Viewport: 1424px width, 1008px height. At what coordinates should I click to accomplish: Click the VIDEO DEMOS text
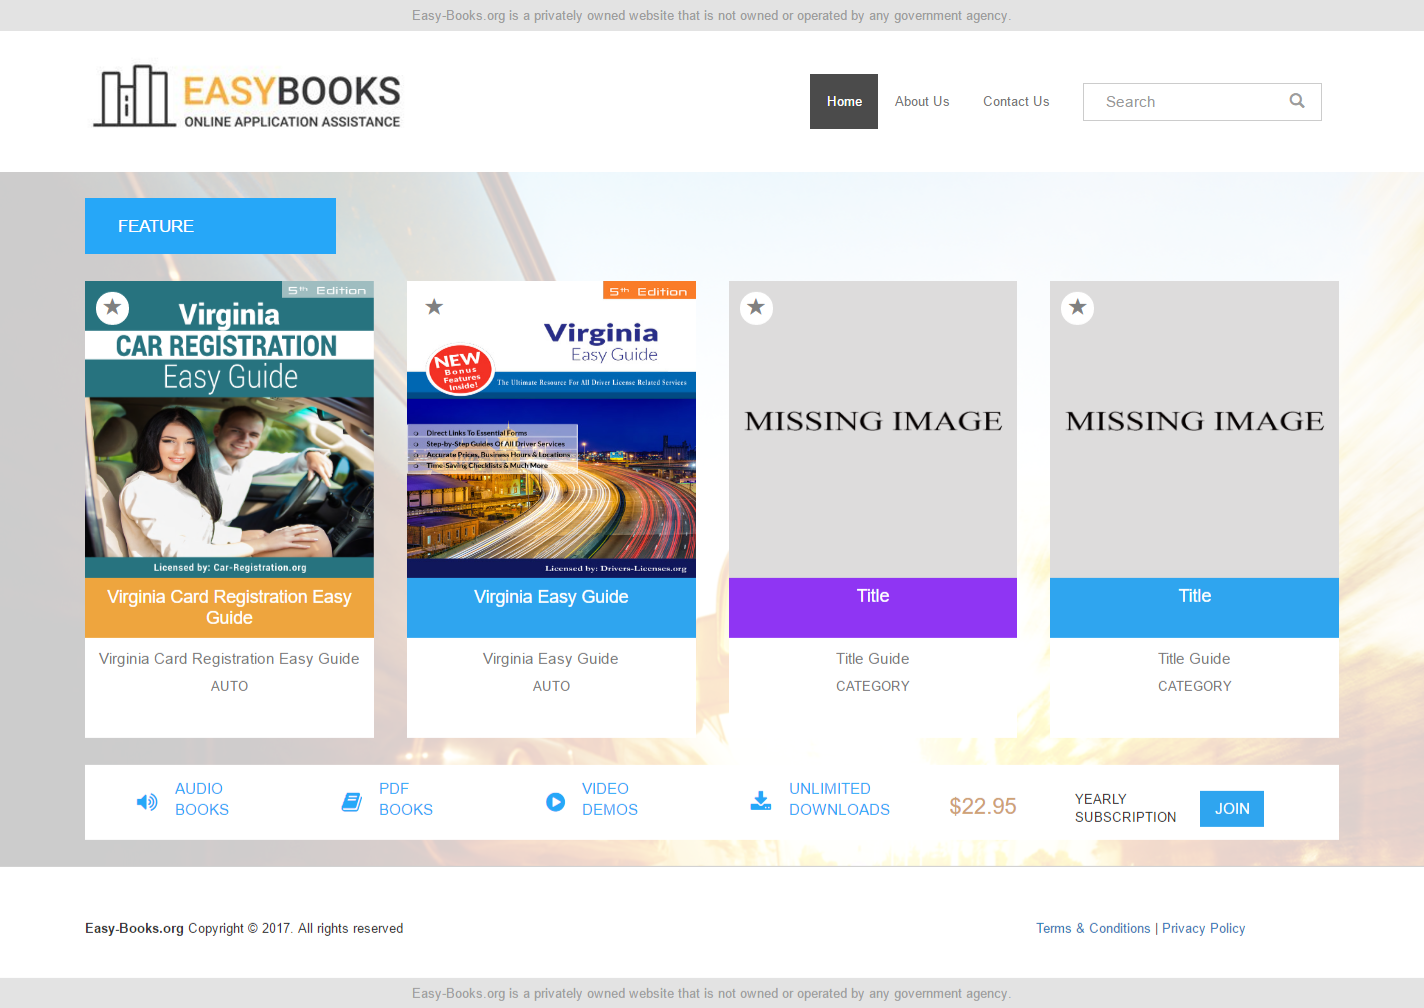(610, 799)
